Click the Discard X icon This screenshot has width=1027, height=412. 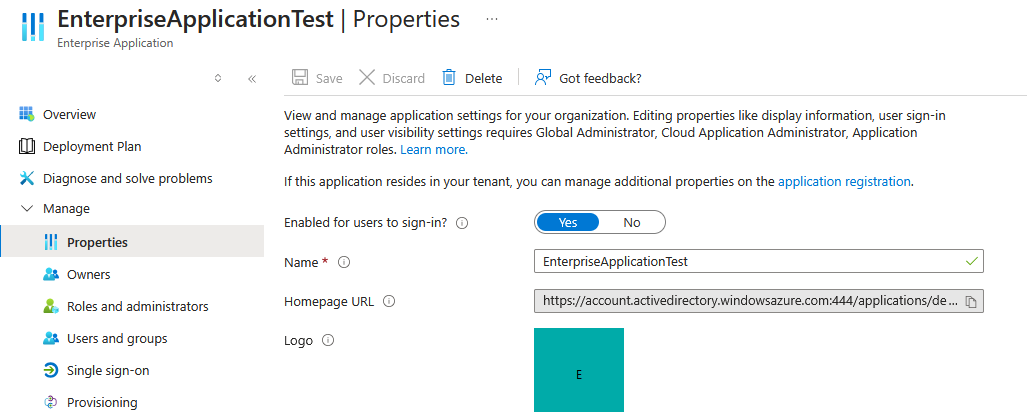point(367,78)
